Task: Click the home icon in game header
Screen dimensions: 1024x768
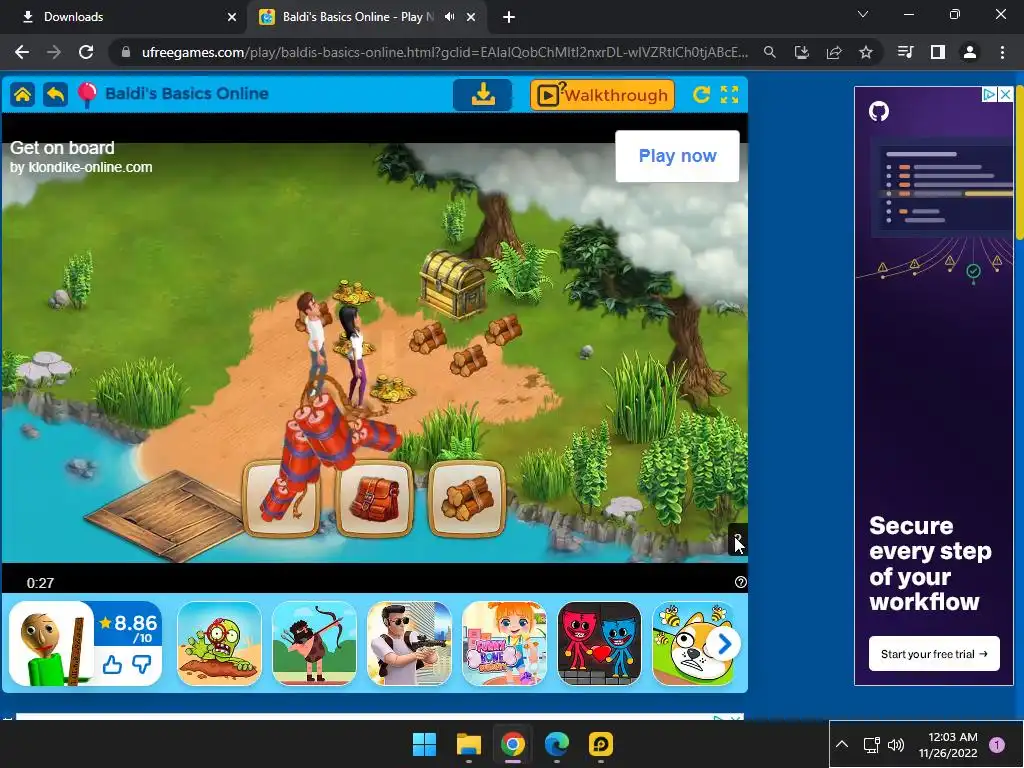Action: coord(22,95)
